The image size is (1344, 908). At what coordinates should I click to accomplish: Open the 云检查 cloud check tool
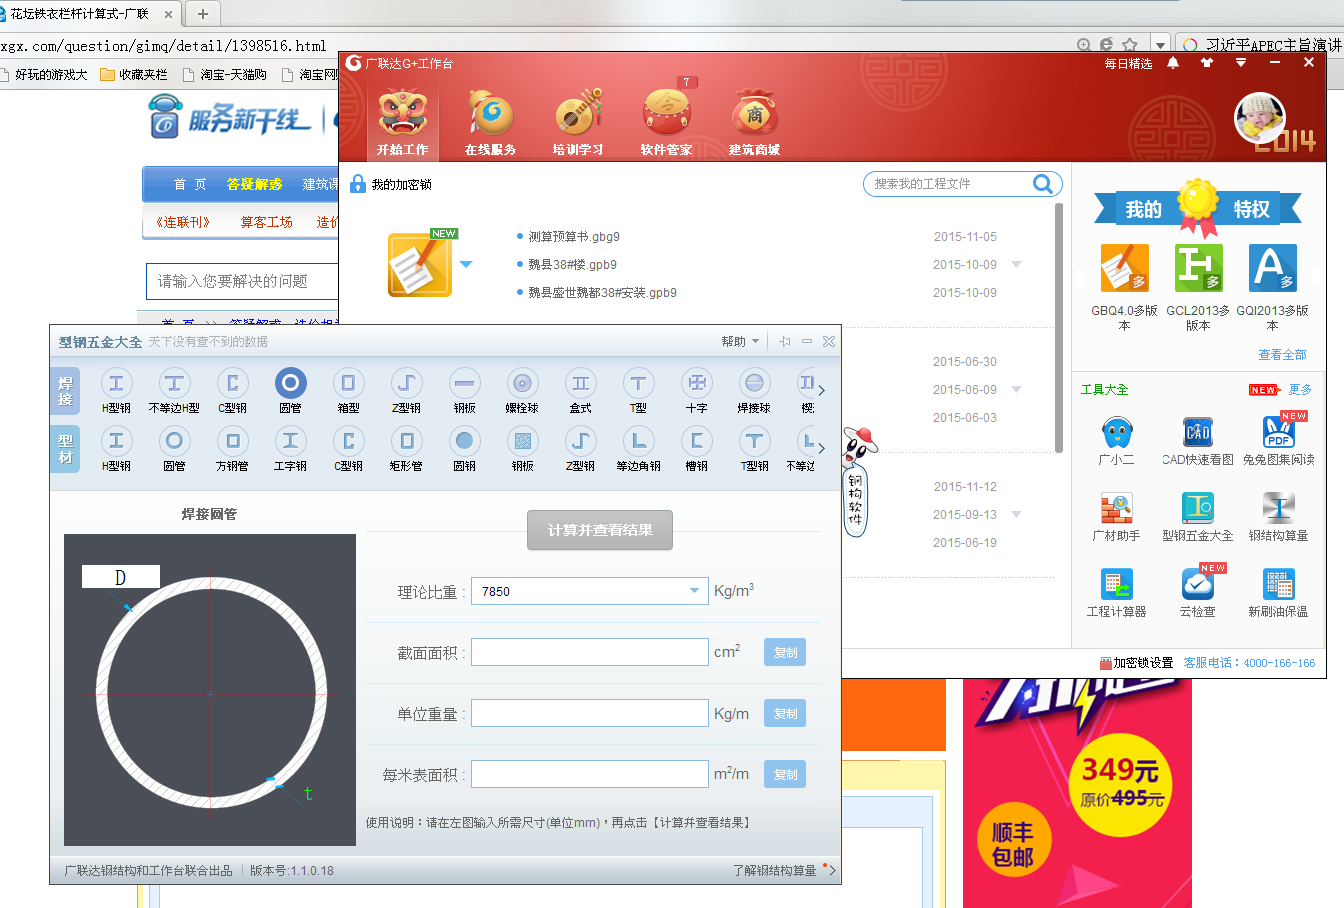[1198, 585]
